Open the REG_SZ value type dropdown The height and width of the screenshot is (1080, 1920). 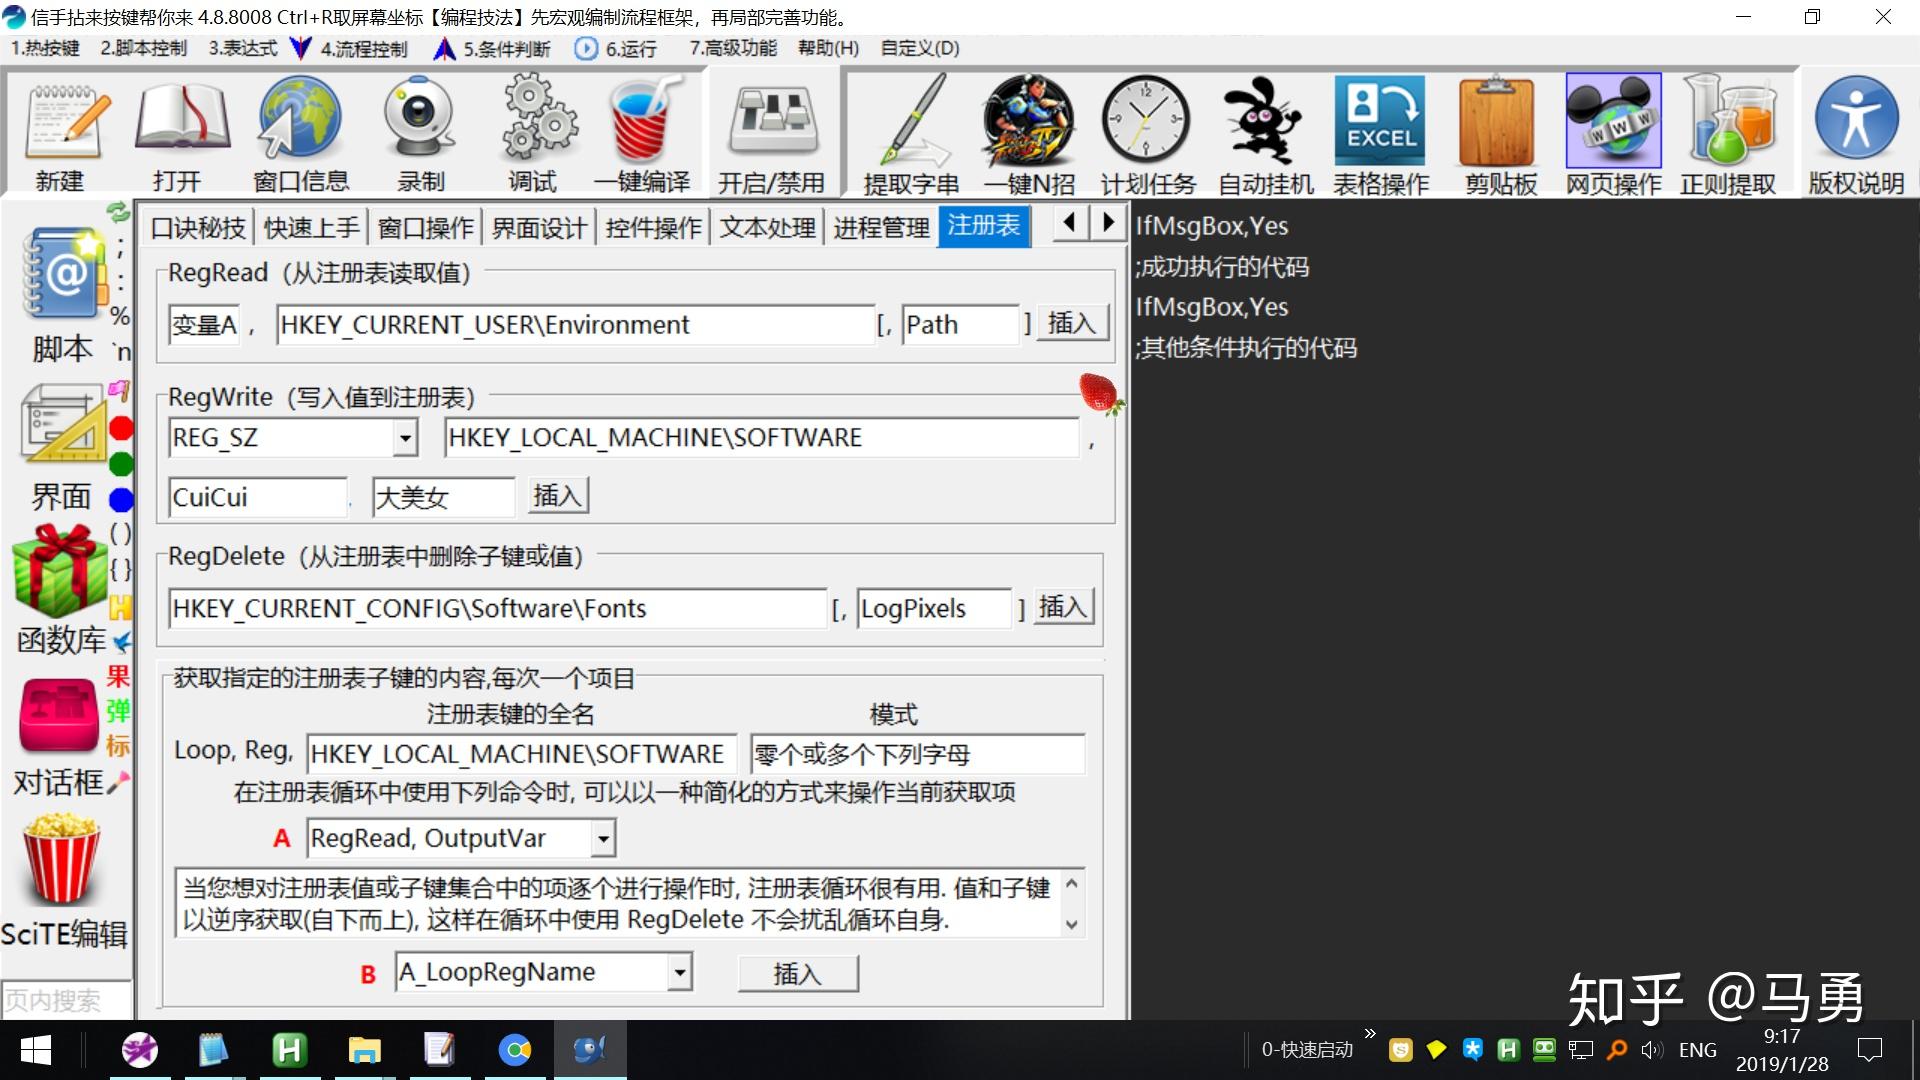click(x=405, y=438)
